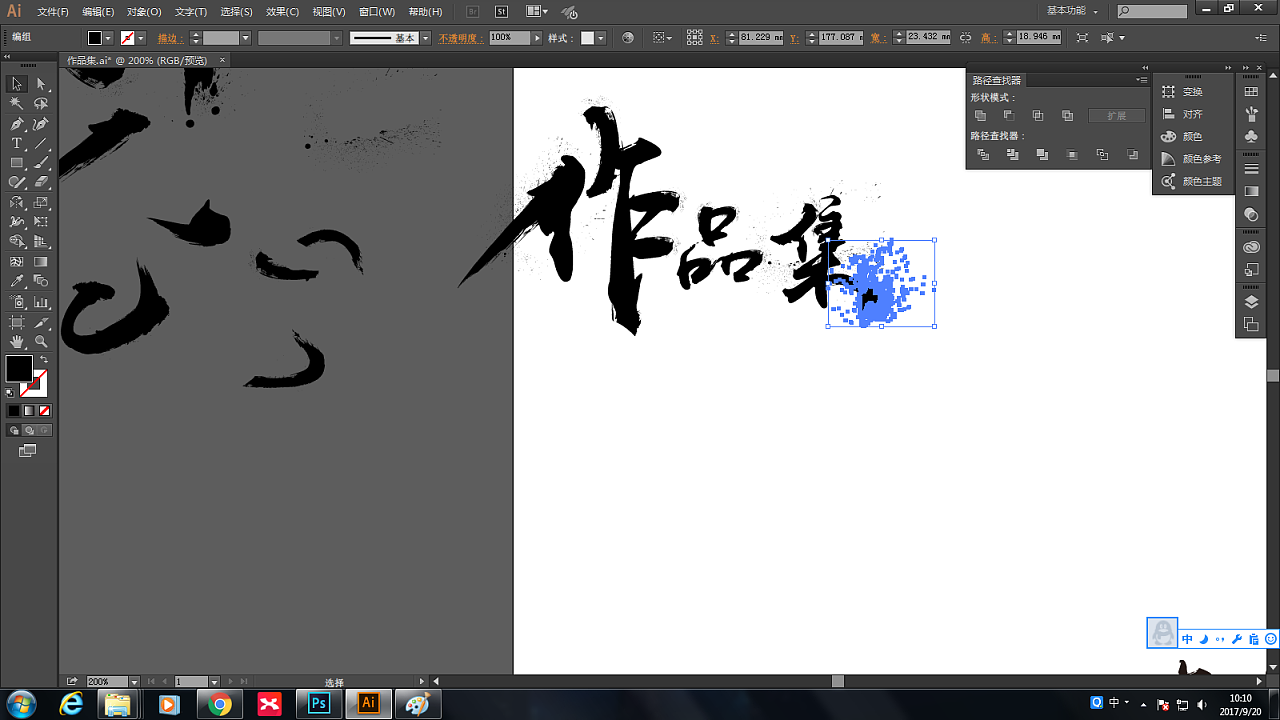Select the Line Segment tool
The height and width of the screenshot is (720, 1280).
pyautogui.click(x=41, y=144)
